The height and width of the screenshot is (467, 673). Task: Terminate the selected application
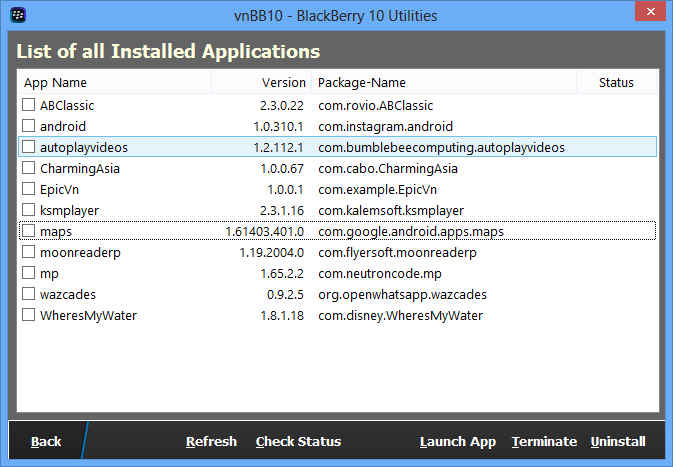(544, 442)
